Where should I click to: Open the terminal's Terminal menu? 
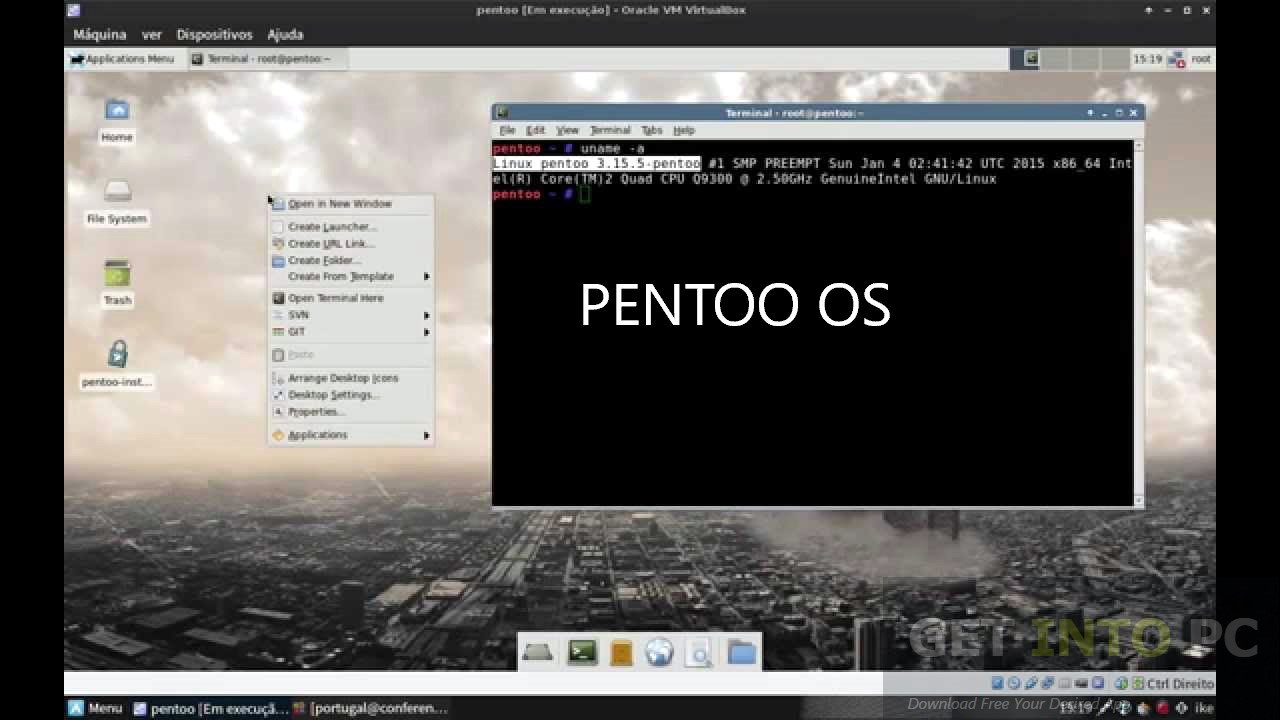[x=610, y=130]
